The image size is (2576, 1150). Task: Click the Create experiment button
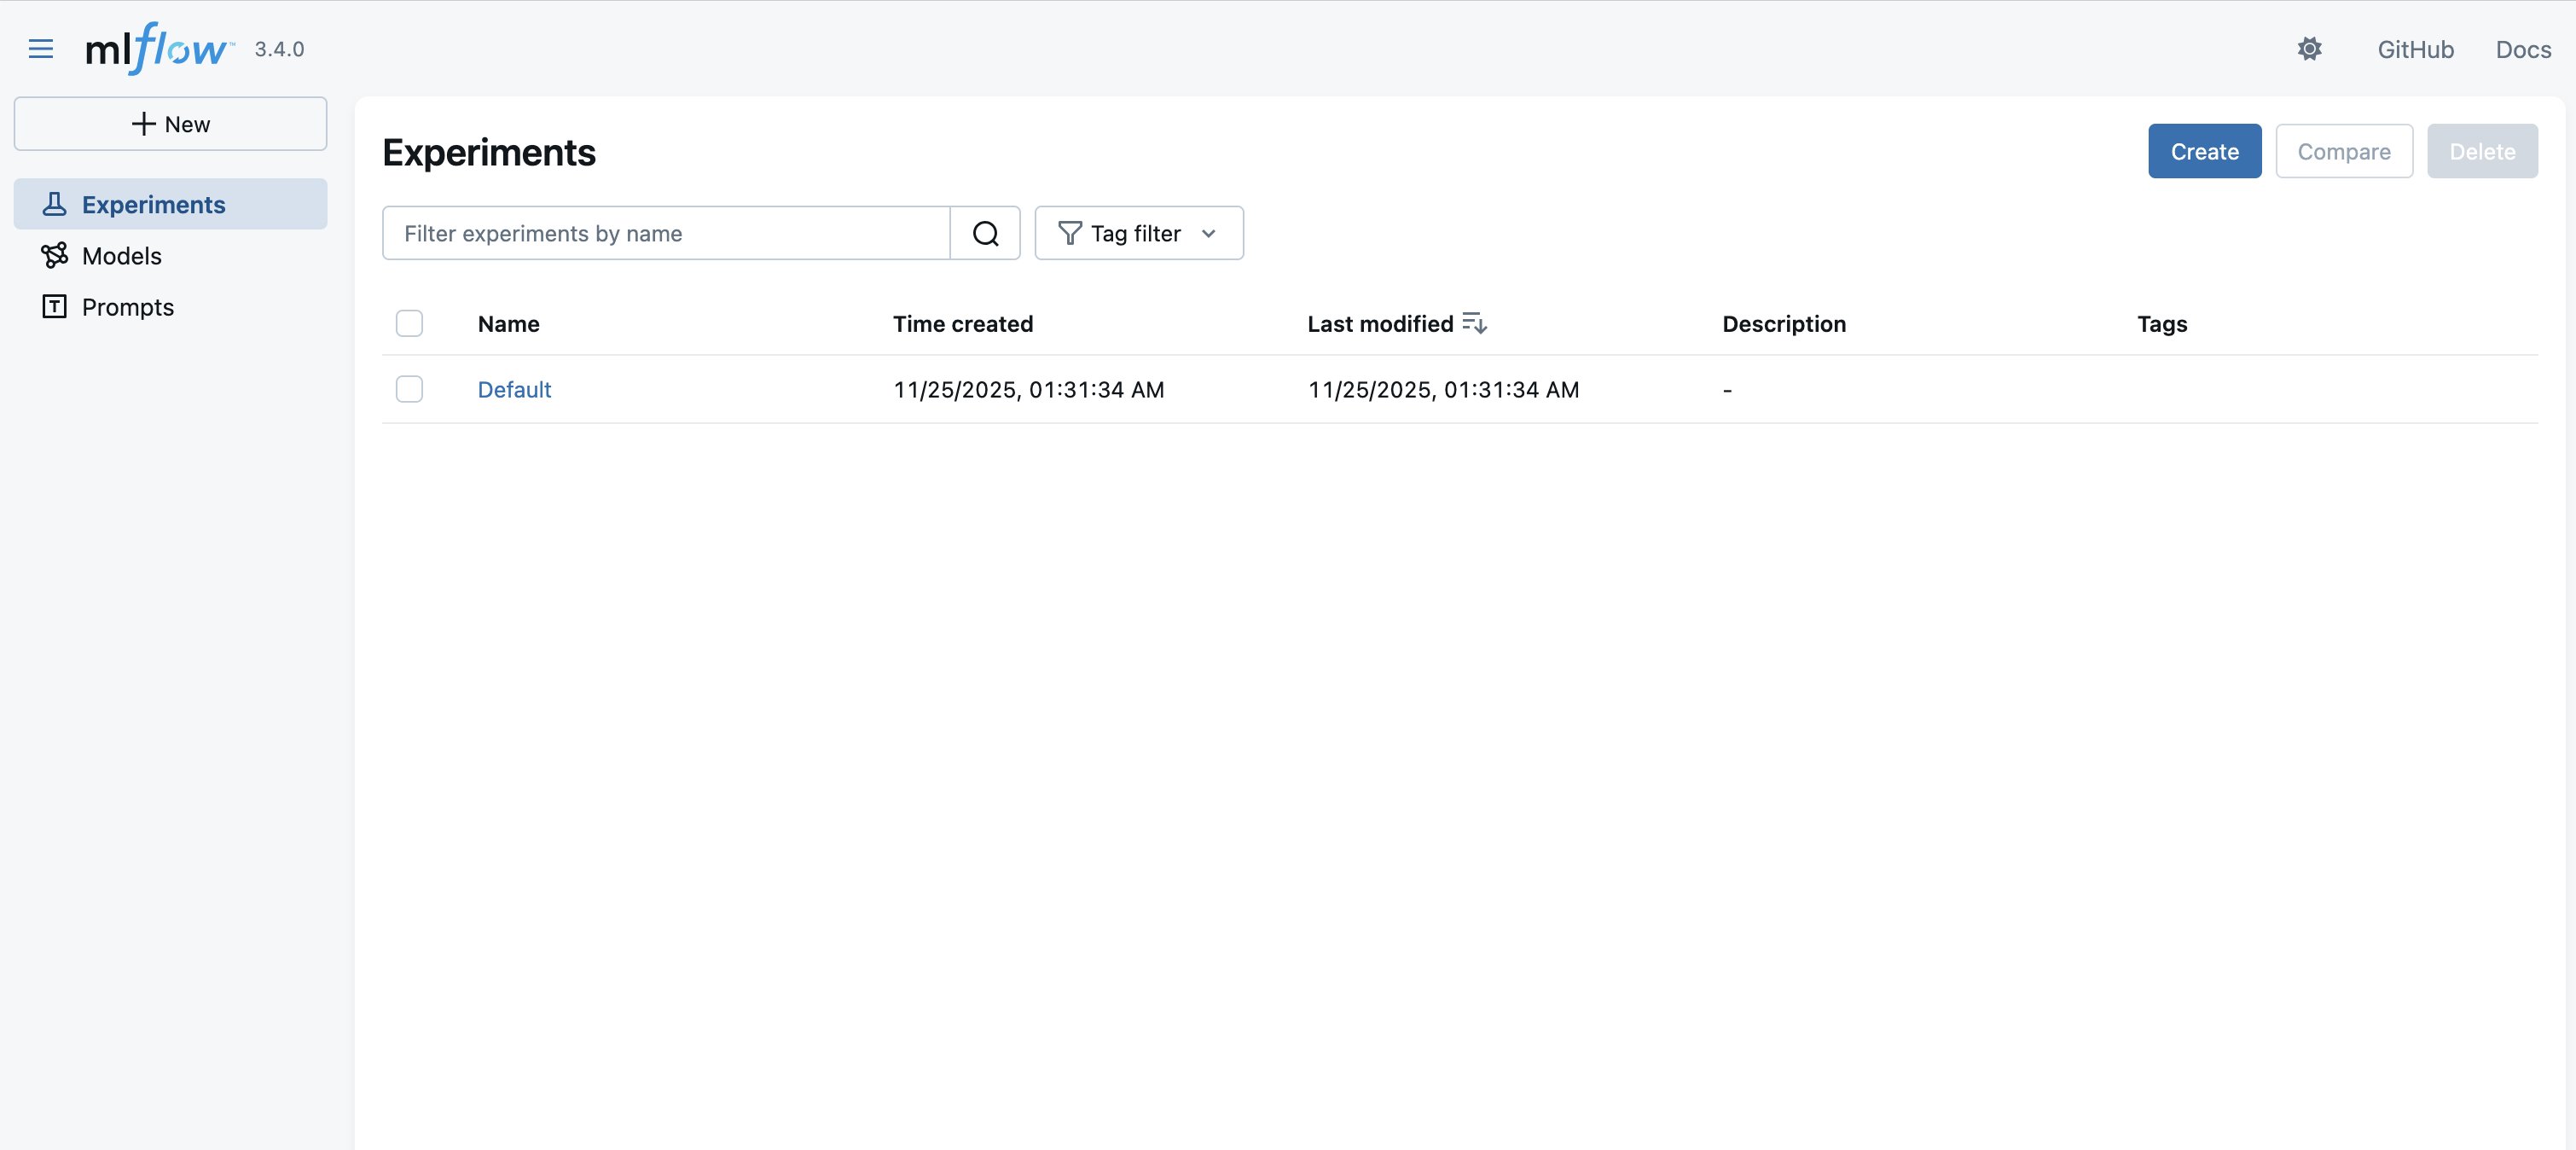click(x=2204, y=151)
